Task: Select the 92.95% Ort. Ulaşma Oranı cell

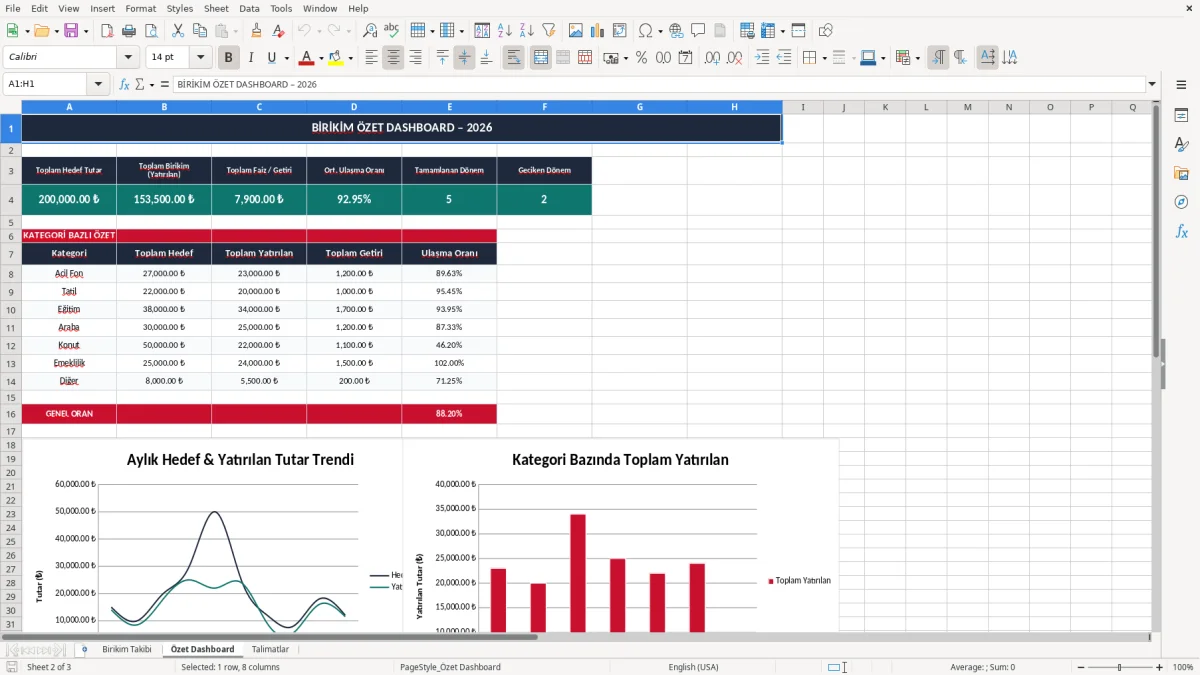Action: [x=354, y=199]
